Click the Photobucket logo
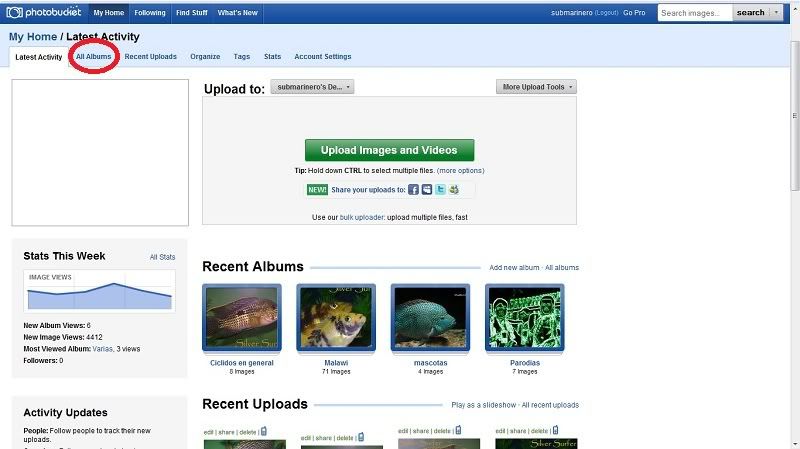The height and width of the screenshot is (449, 800). pos(44,12)
